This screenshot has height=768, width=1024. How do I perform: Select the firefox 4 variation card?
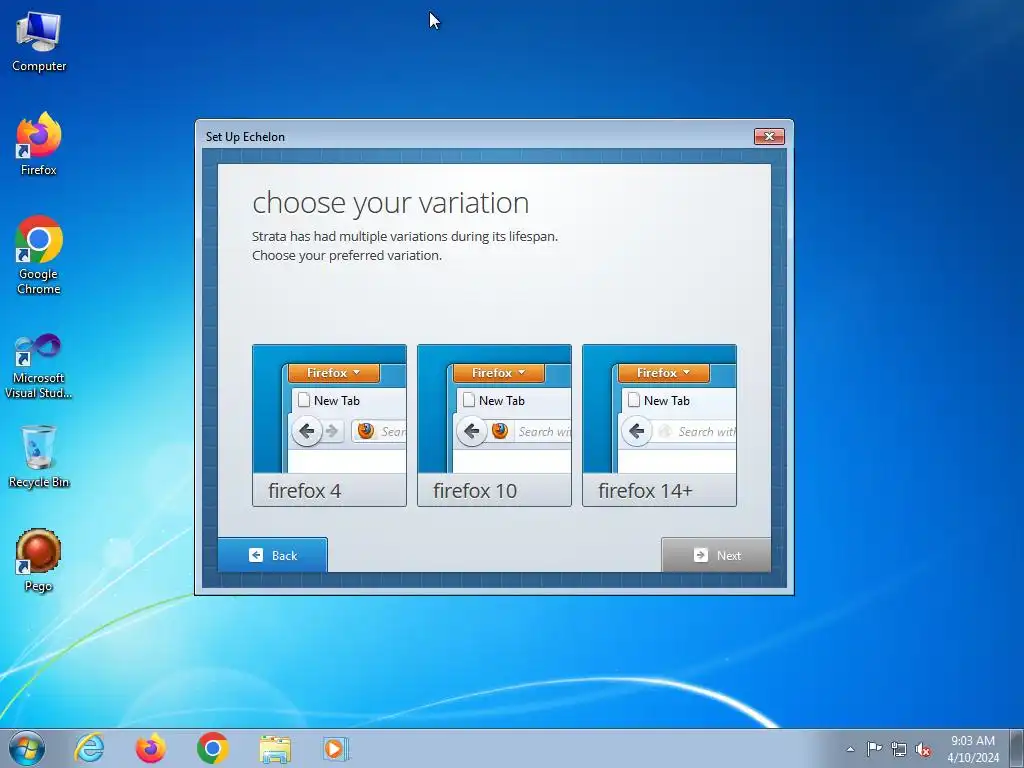click(329, 425)
